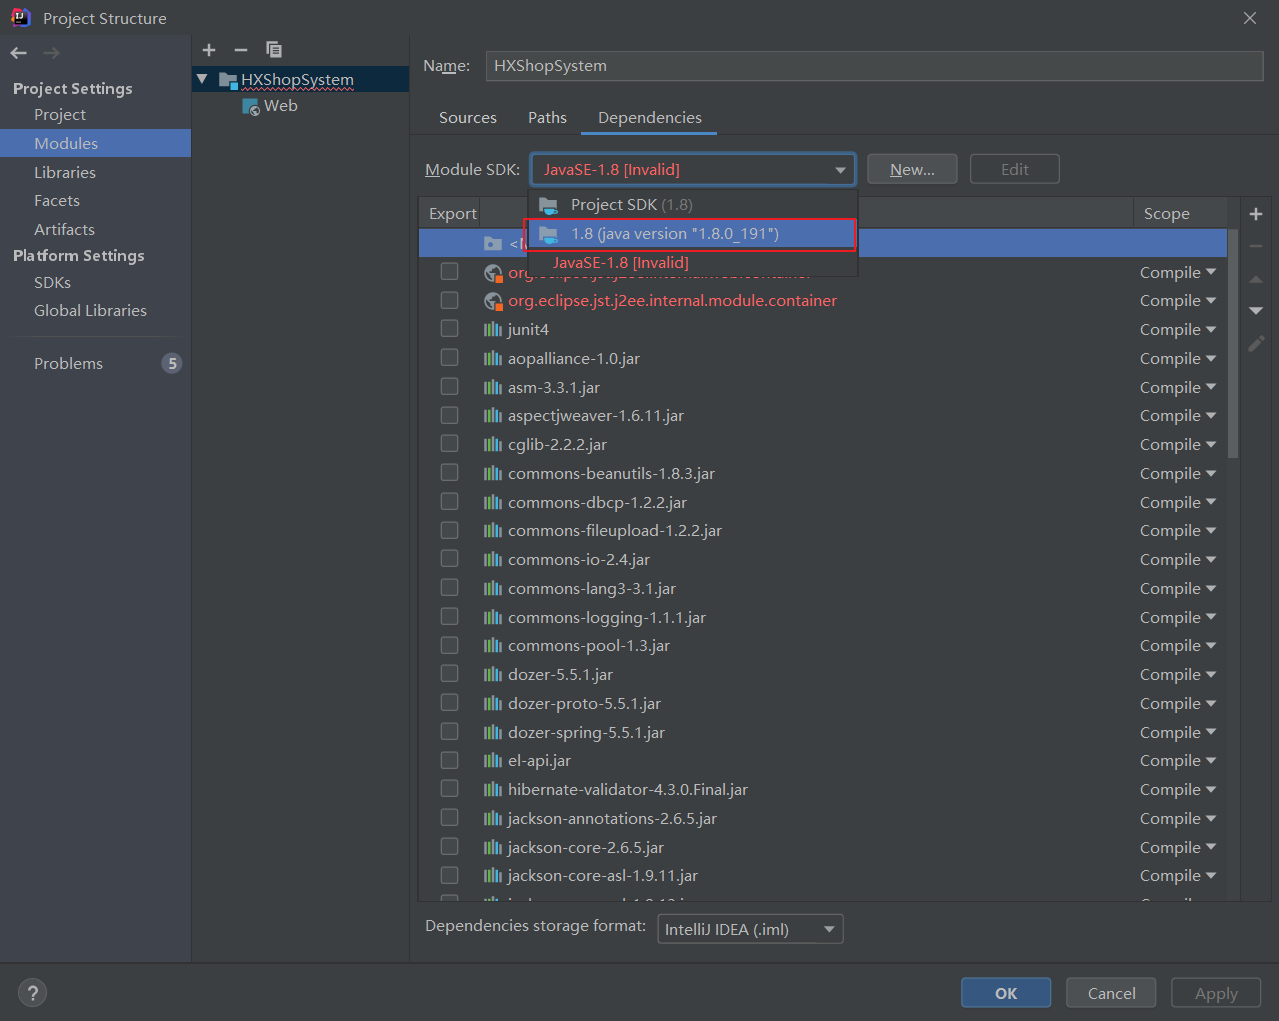Screen dimensions: 1279x1021
Task: Move dependency down with arrow icon
Action: 1256,311
